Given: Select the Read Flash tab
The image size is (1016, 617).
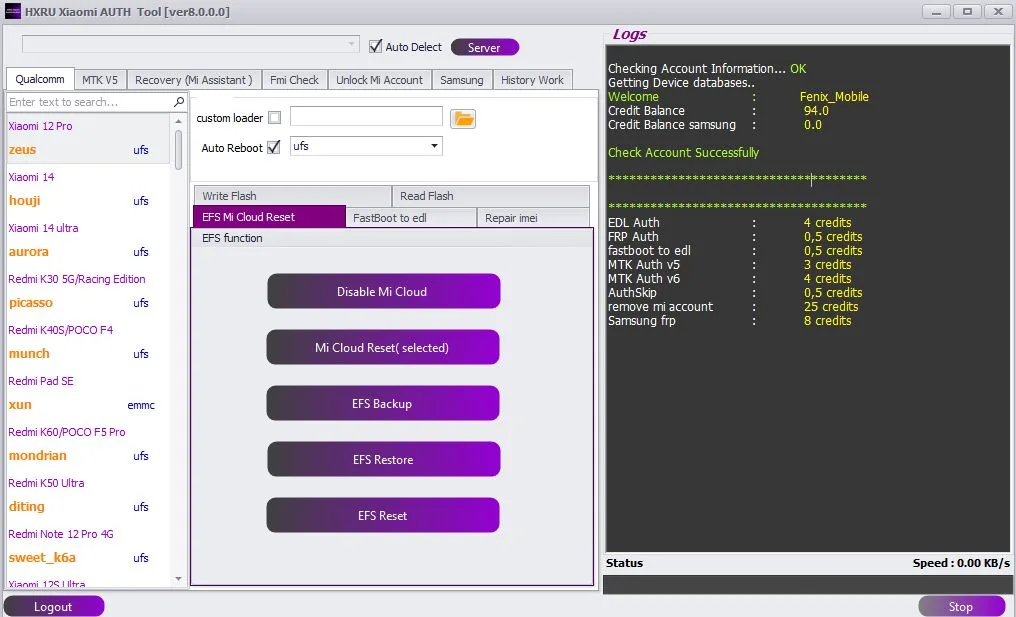Looking at the screenshot, I should (491, 196).
